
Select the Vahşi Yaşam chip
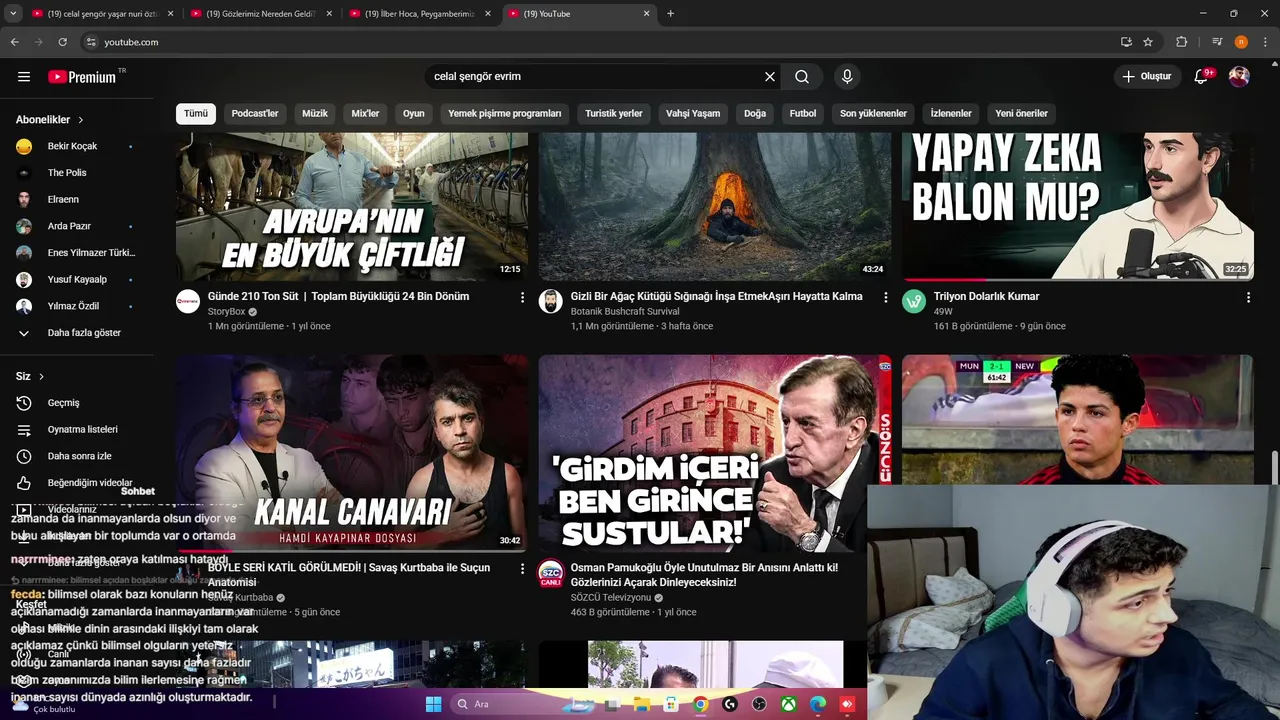[x=693, y=113]
